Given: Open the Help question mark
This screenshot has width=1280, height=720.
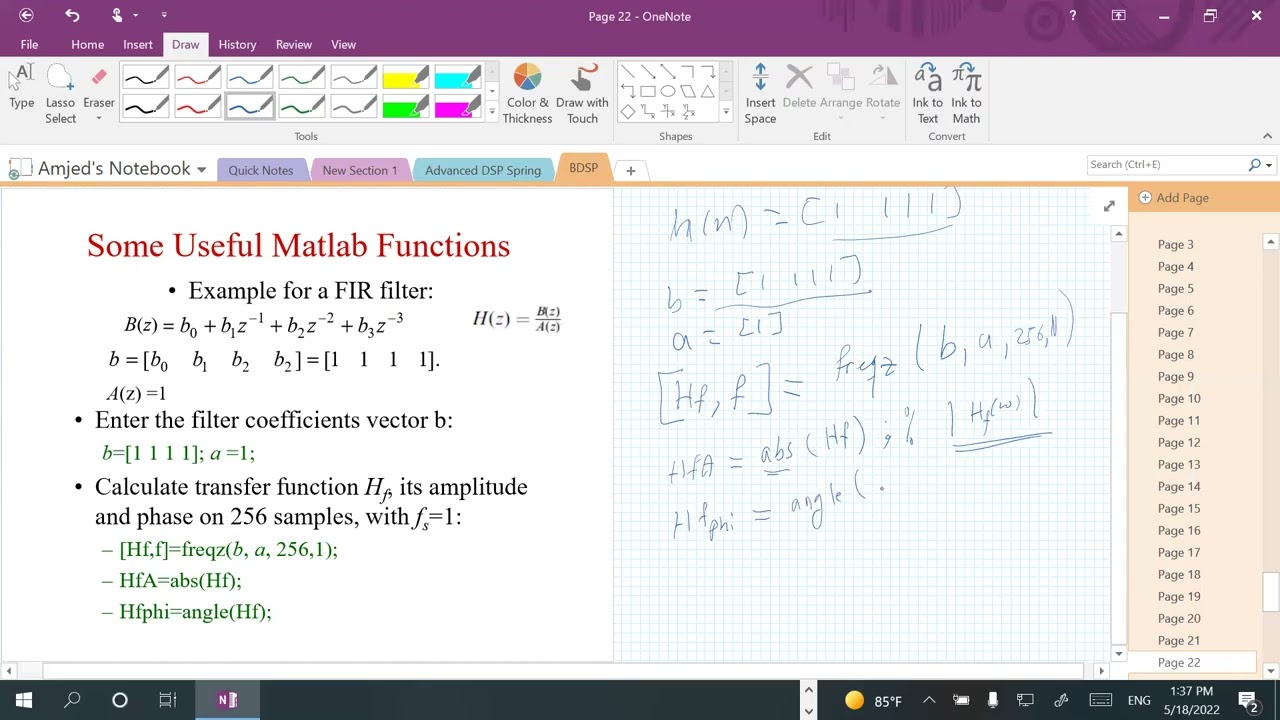Looking at the screenshot, I should (x=1073, y=15).
